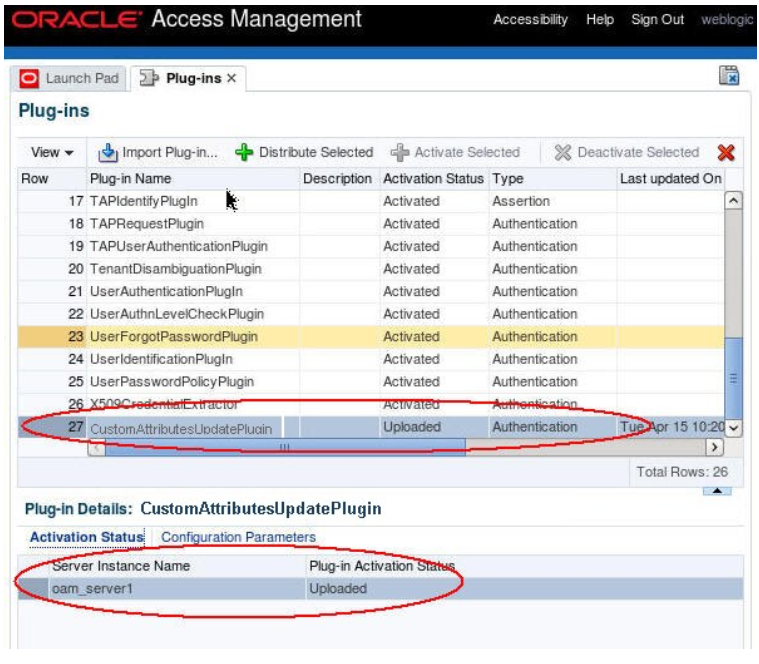Select TenantDisambiguationPlugin row
The width and height of the screenshot is (759, 664).
371,269
